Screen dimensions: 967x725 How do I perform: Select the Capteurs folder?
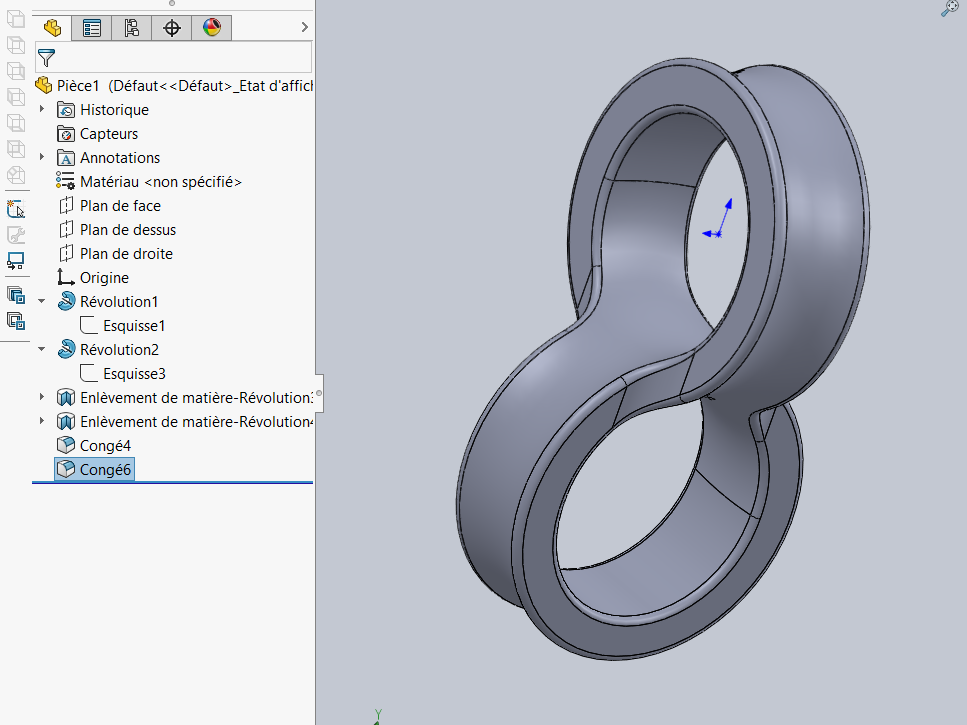pos(108,133)
